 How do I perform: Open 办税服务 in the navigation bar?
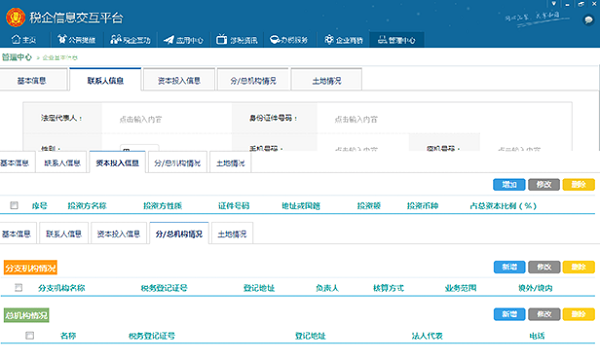coord(289,40)
